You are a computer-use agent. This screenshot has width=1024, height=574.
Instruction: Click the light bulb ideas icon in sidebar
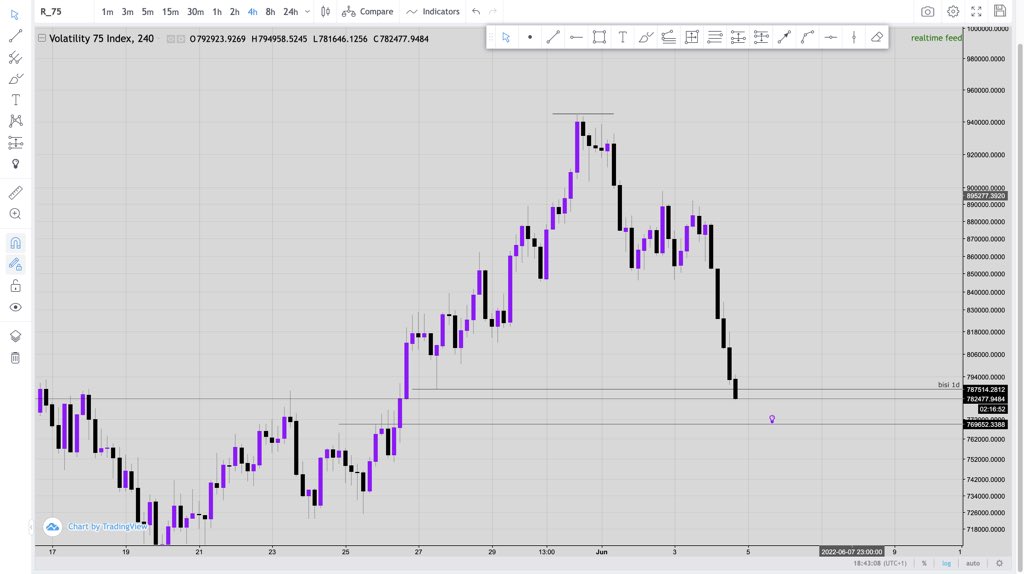tap(15, 164)
